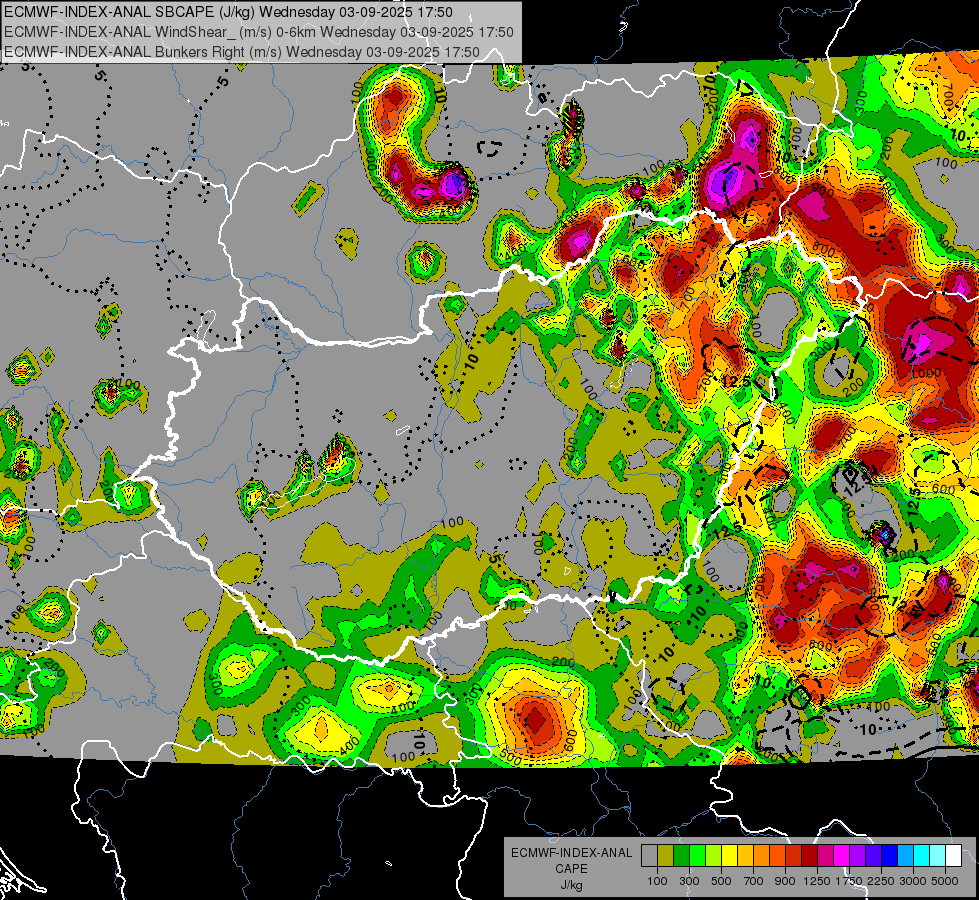
Task: Click the gray swatch in CAPE legend
Action: point(649,856)
